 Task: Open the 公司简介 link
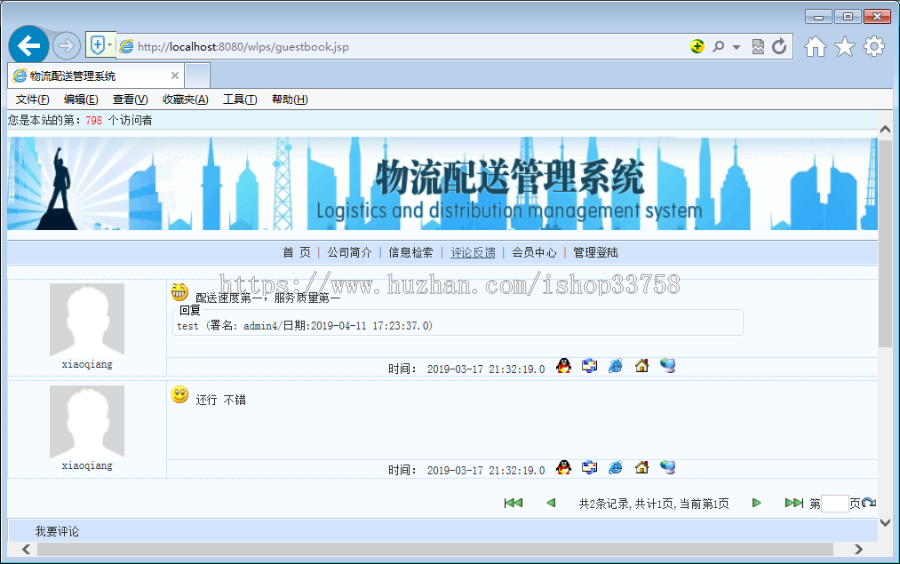(350, 252)
